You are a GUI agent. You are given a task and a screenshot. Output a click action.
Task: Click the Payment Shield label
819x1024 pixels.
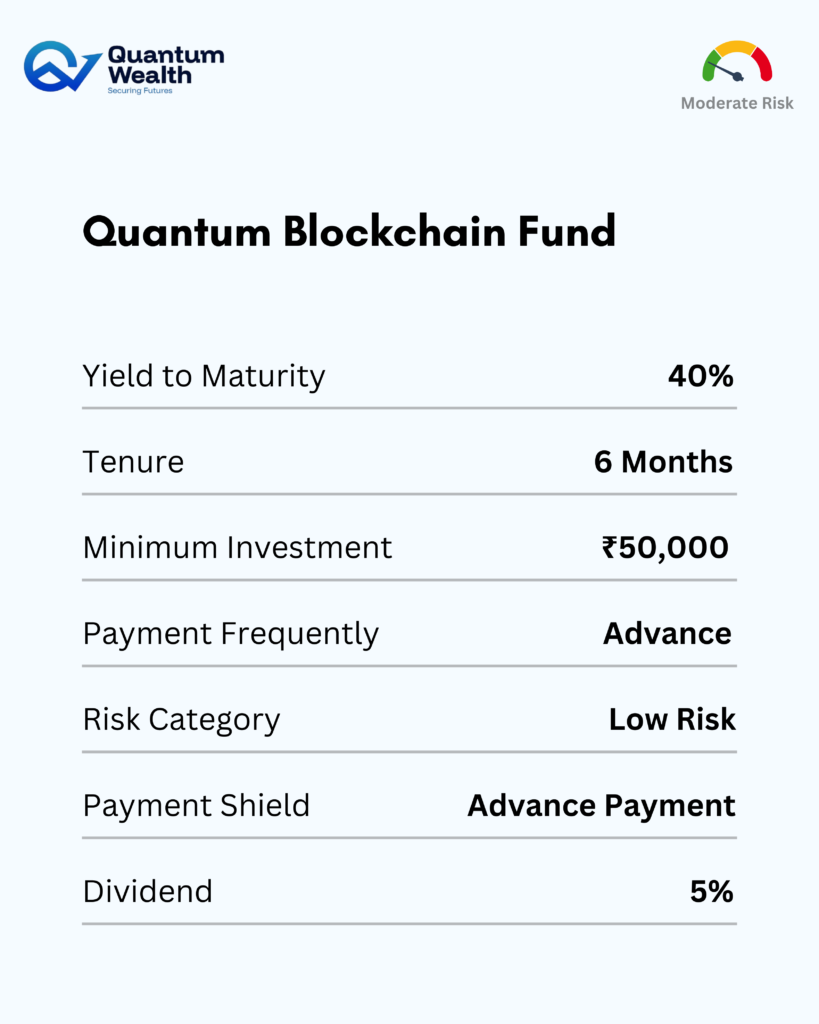(x=196, y=806)
